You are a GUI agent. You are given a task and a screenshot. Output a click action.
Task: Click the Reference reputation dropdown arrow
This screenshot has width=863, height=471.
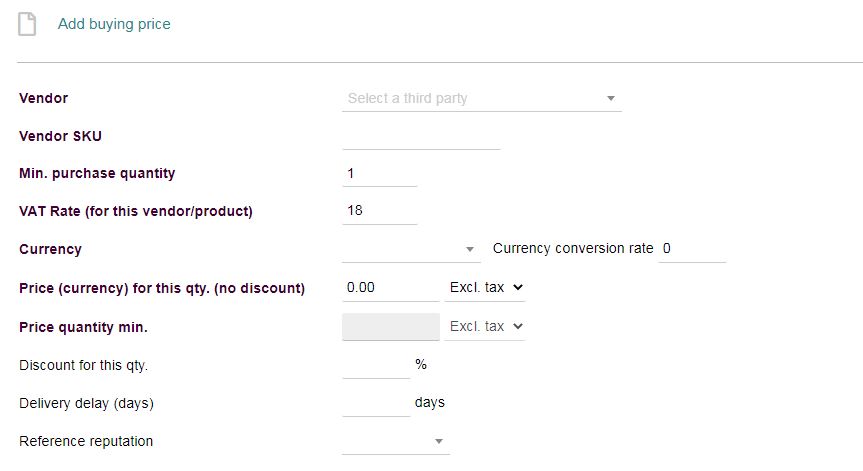[x=438, y=442]
